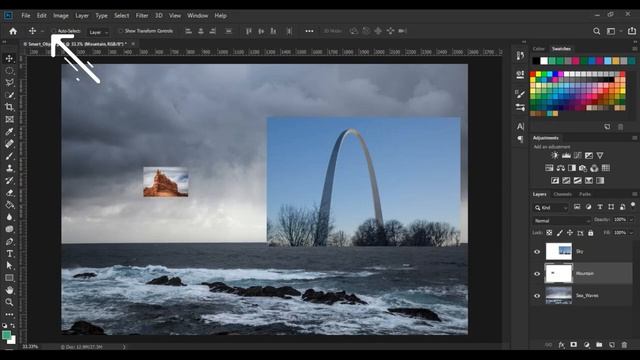Viewport: 640px width, 360px height.
Task: Add a Brightness/Contrast adjustment
Action: [x=555, y=156]
